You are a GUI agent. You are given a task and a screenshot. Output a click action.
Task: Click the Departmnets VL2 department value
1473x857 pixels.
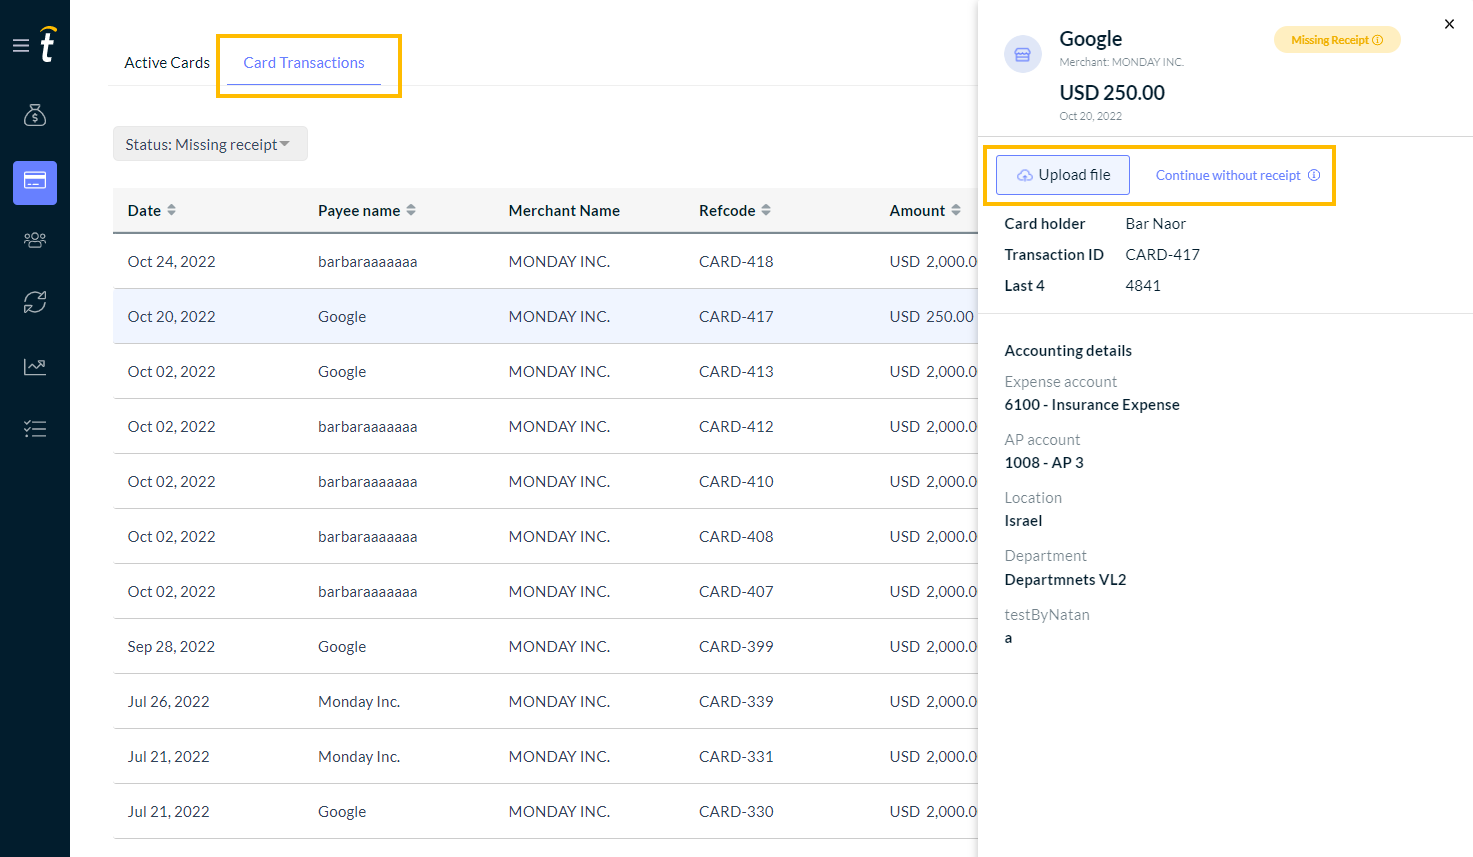tap(1065, 579)
